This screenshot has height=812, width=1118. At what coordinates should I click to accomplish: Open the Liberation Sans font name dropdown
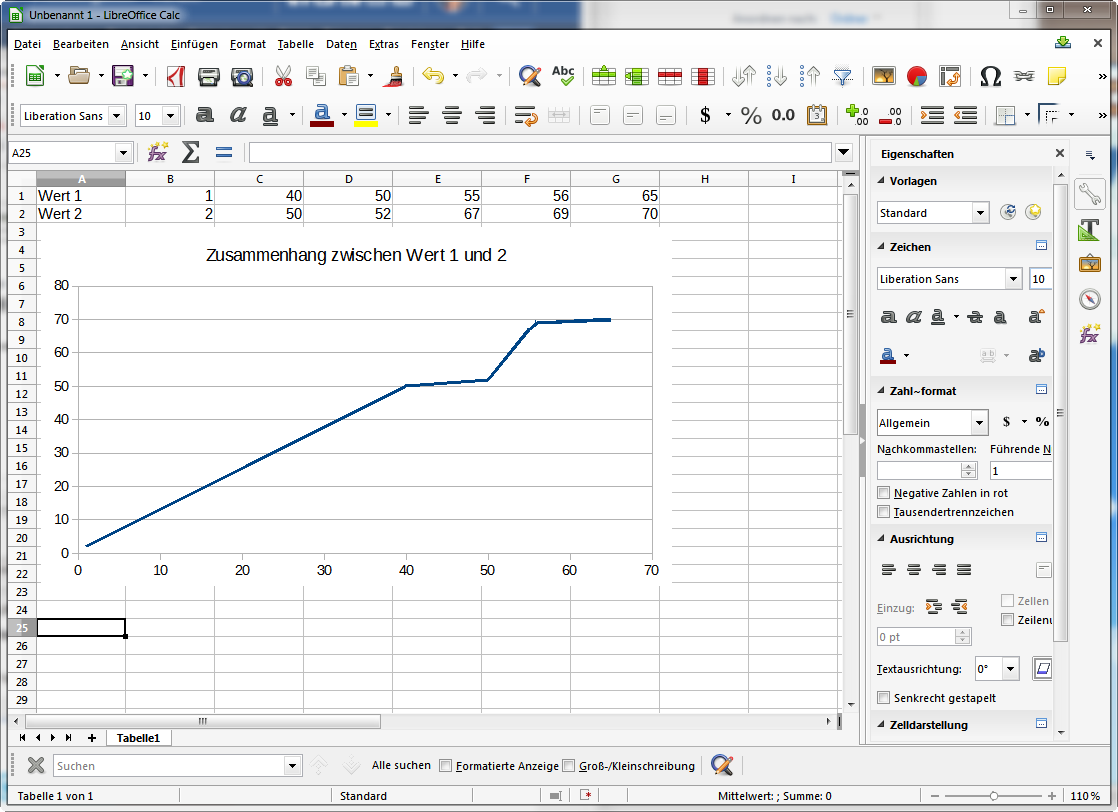click(118, 115)
